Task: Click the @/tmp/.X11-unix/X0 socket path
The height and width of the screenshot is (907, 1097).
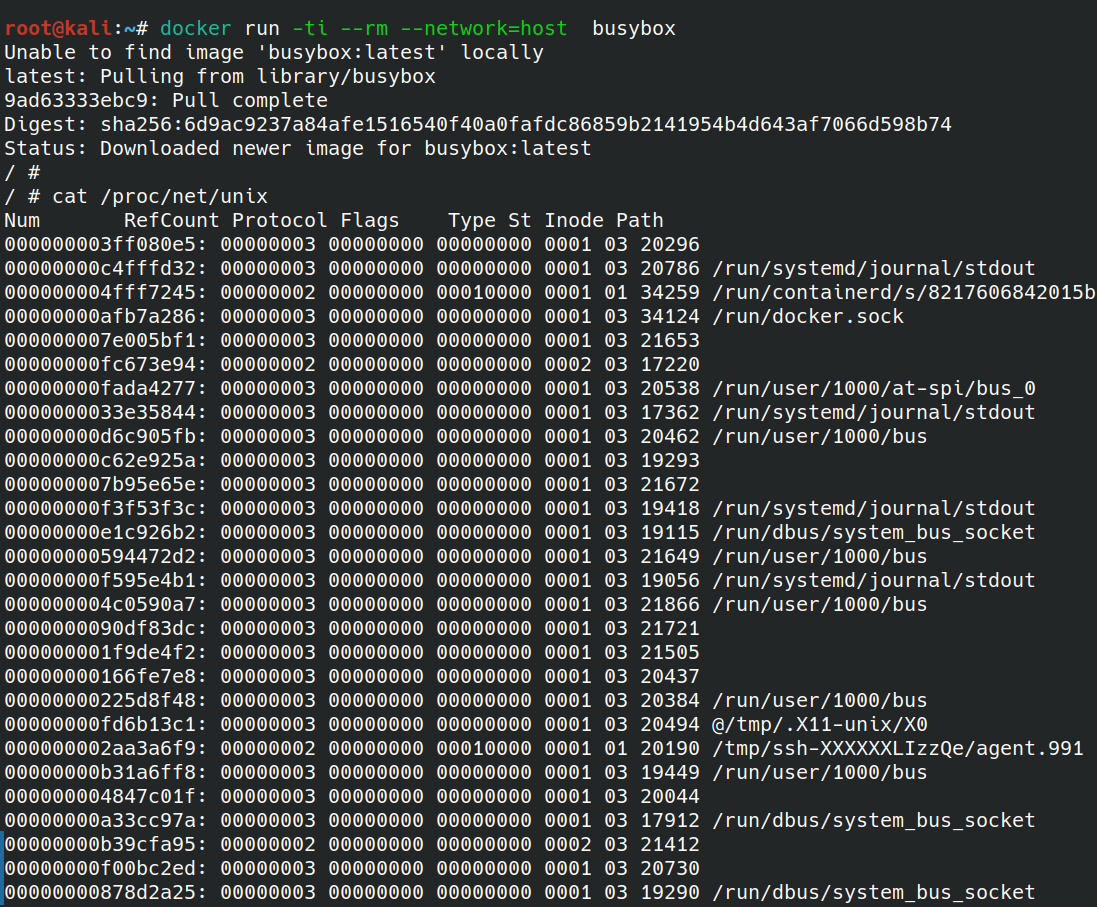Action: pos(826,724)
